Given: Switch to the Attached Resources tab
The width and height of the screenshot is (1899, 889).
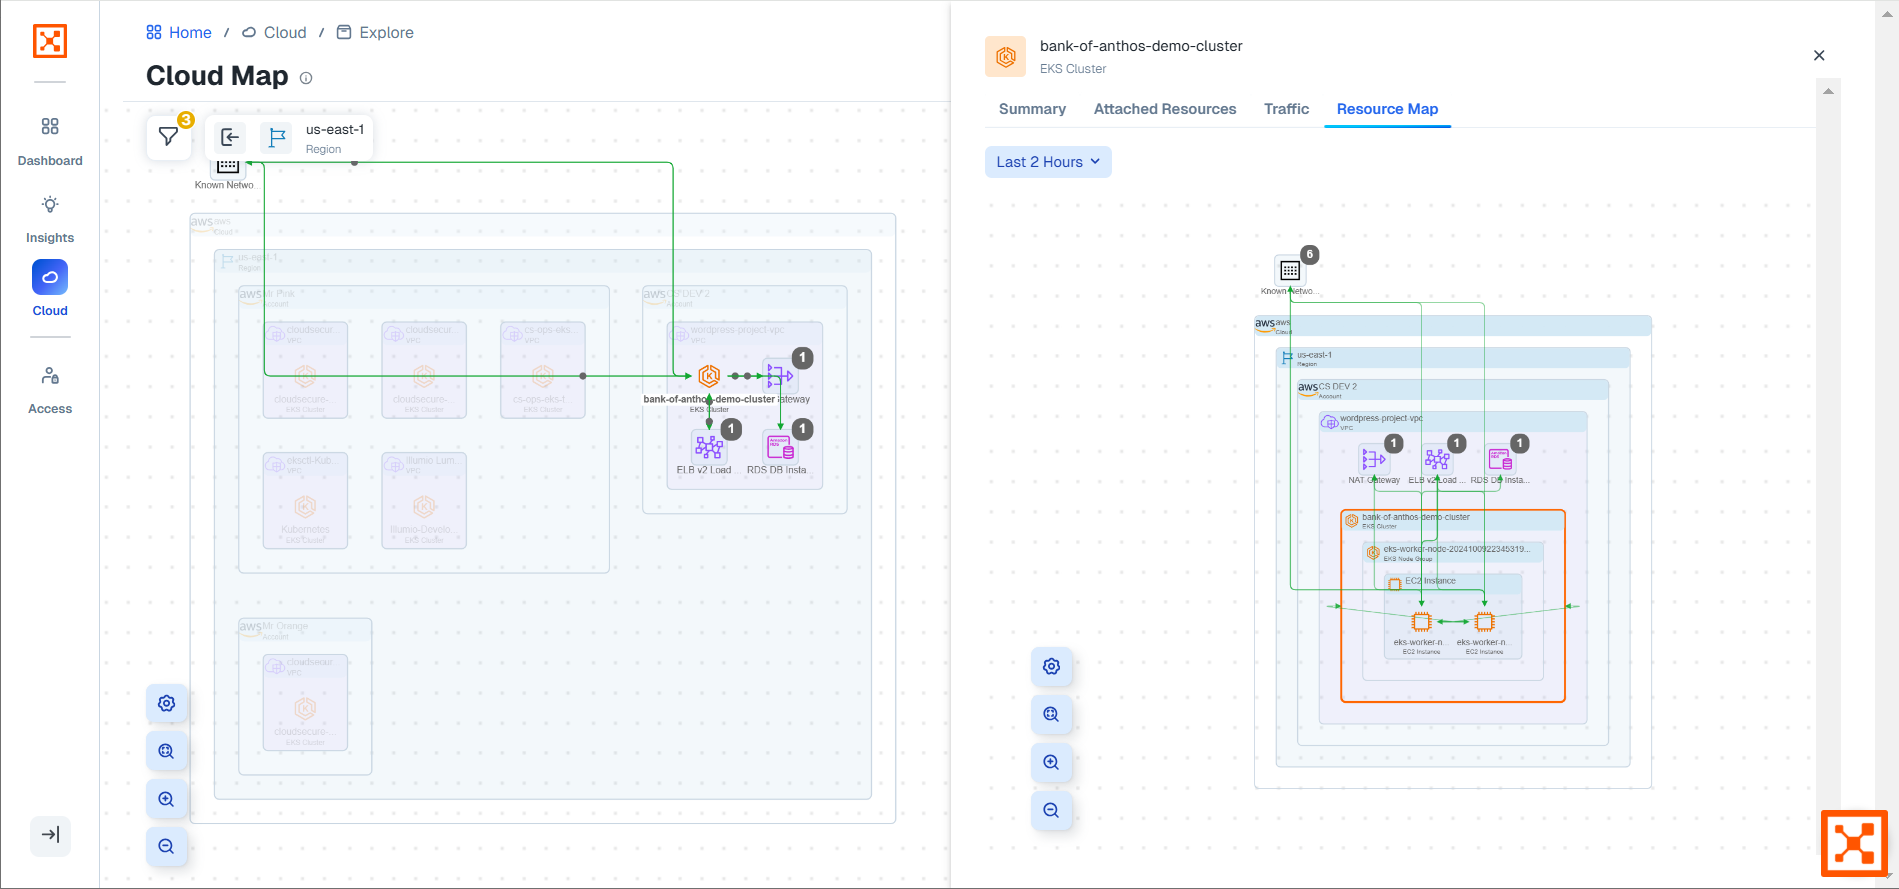Looking at the screenshot, I should click(x=1165, y=109).
